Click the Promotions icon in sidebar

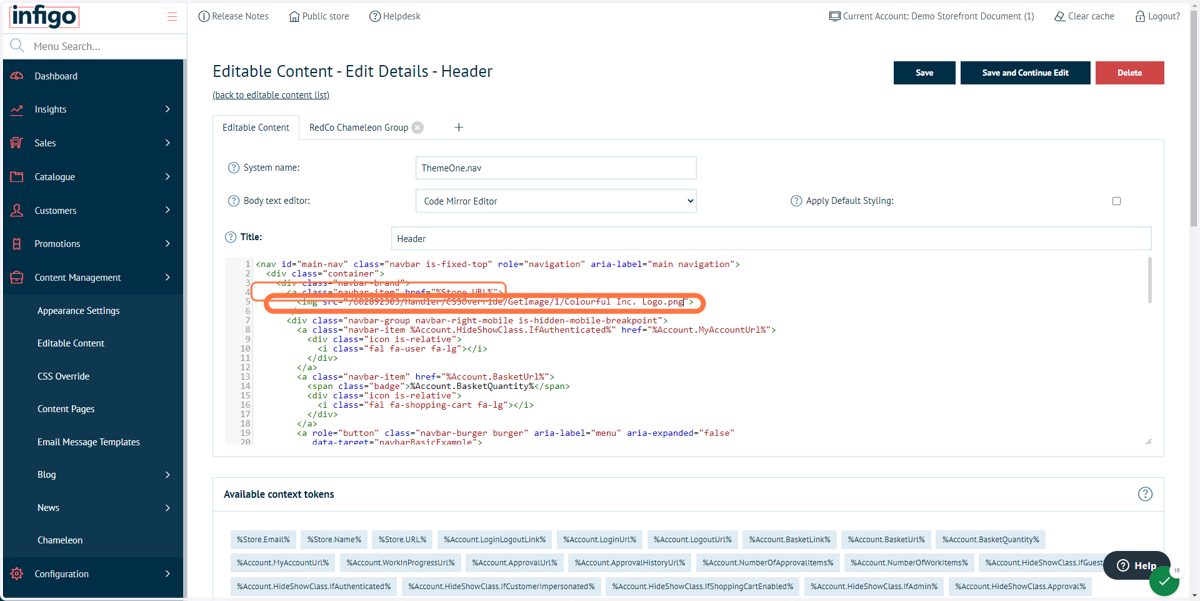click(17, 244)
